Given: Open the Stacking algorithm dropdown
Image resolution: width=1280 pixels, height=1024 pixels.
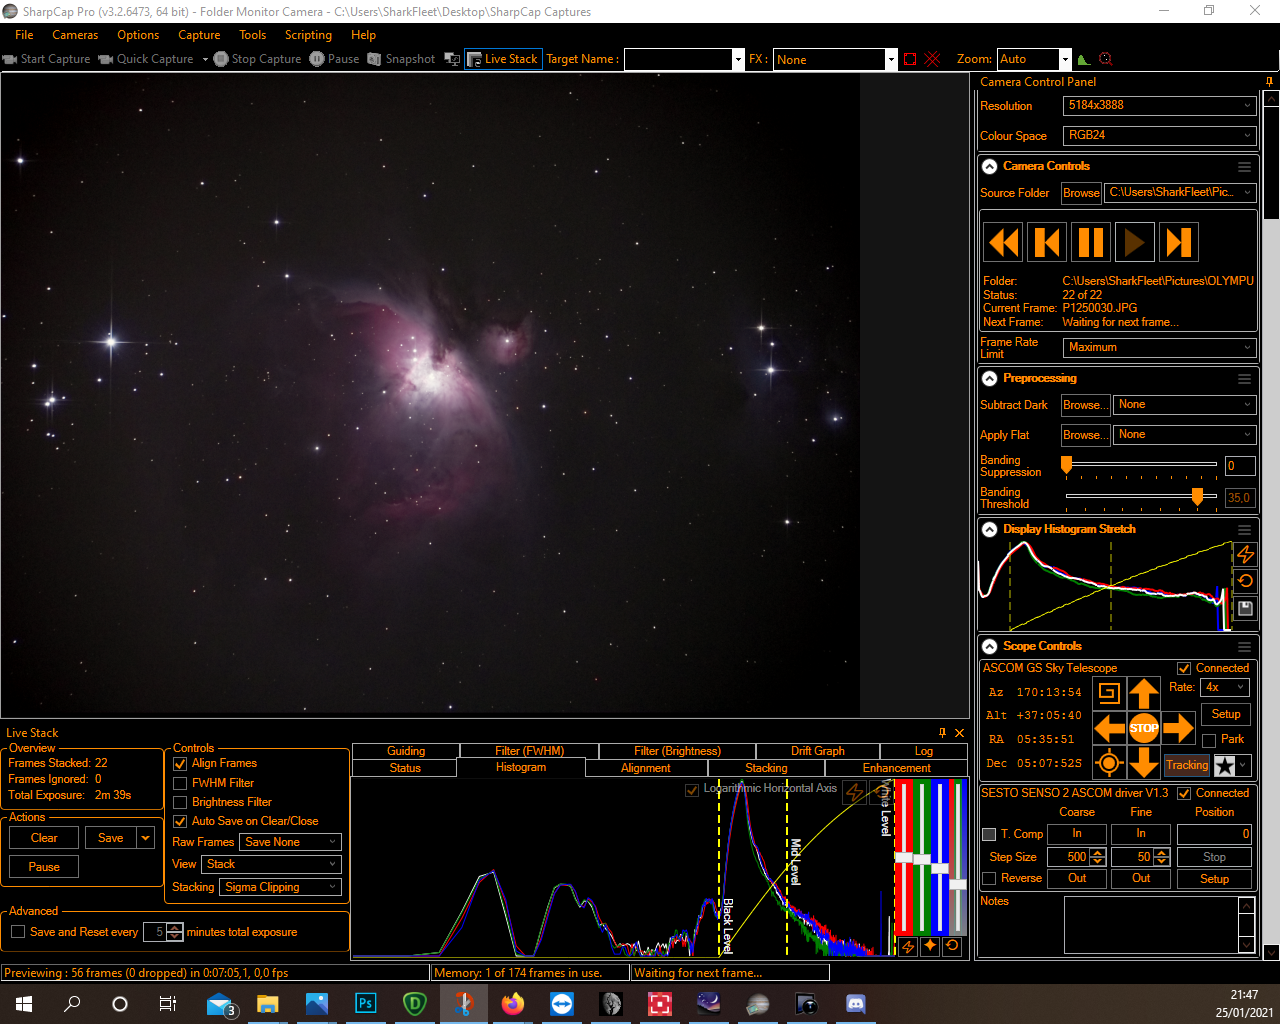Looking at the screenshot, I should 281,887.
